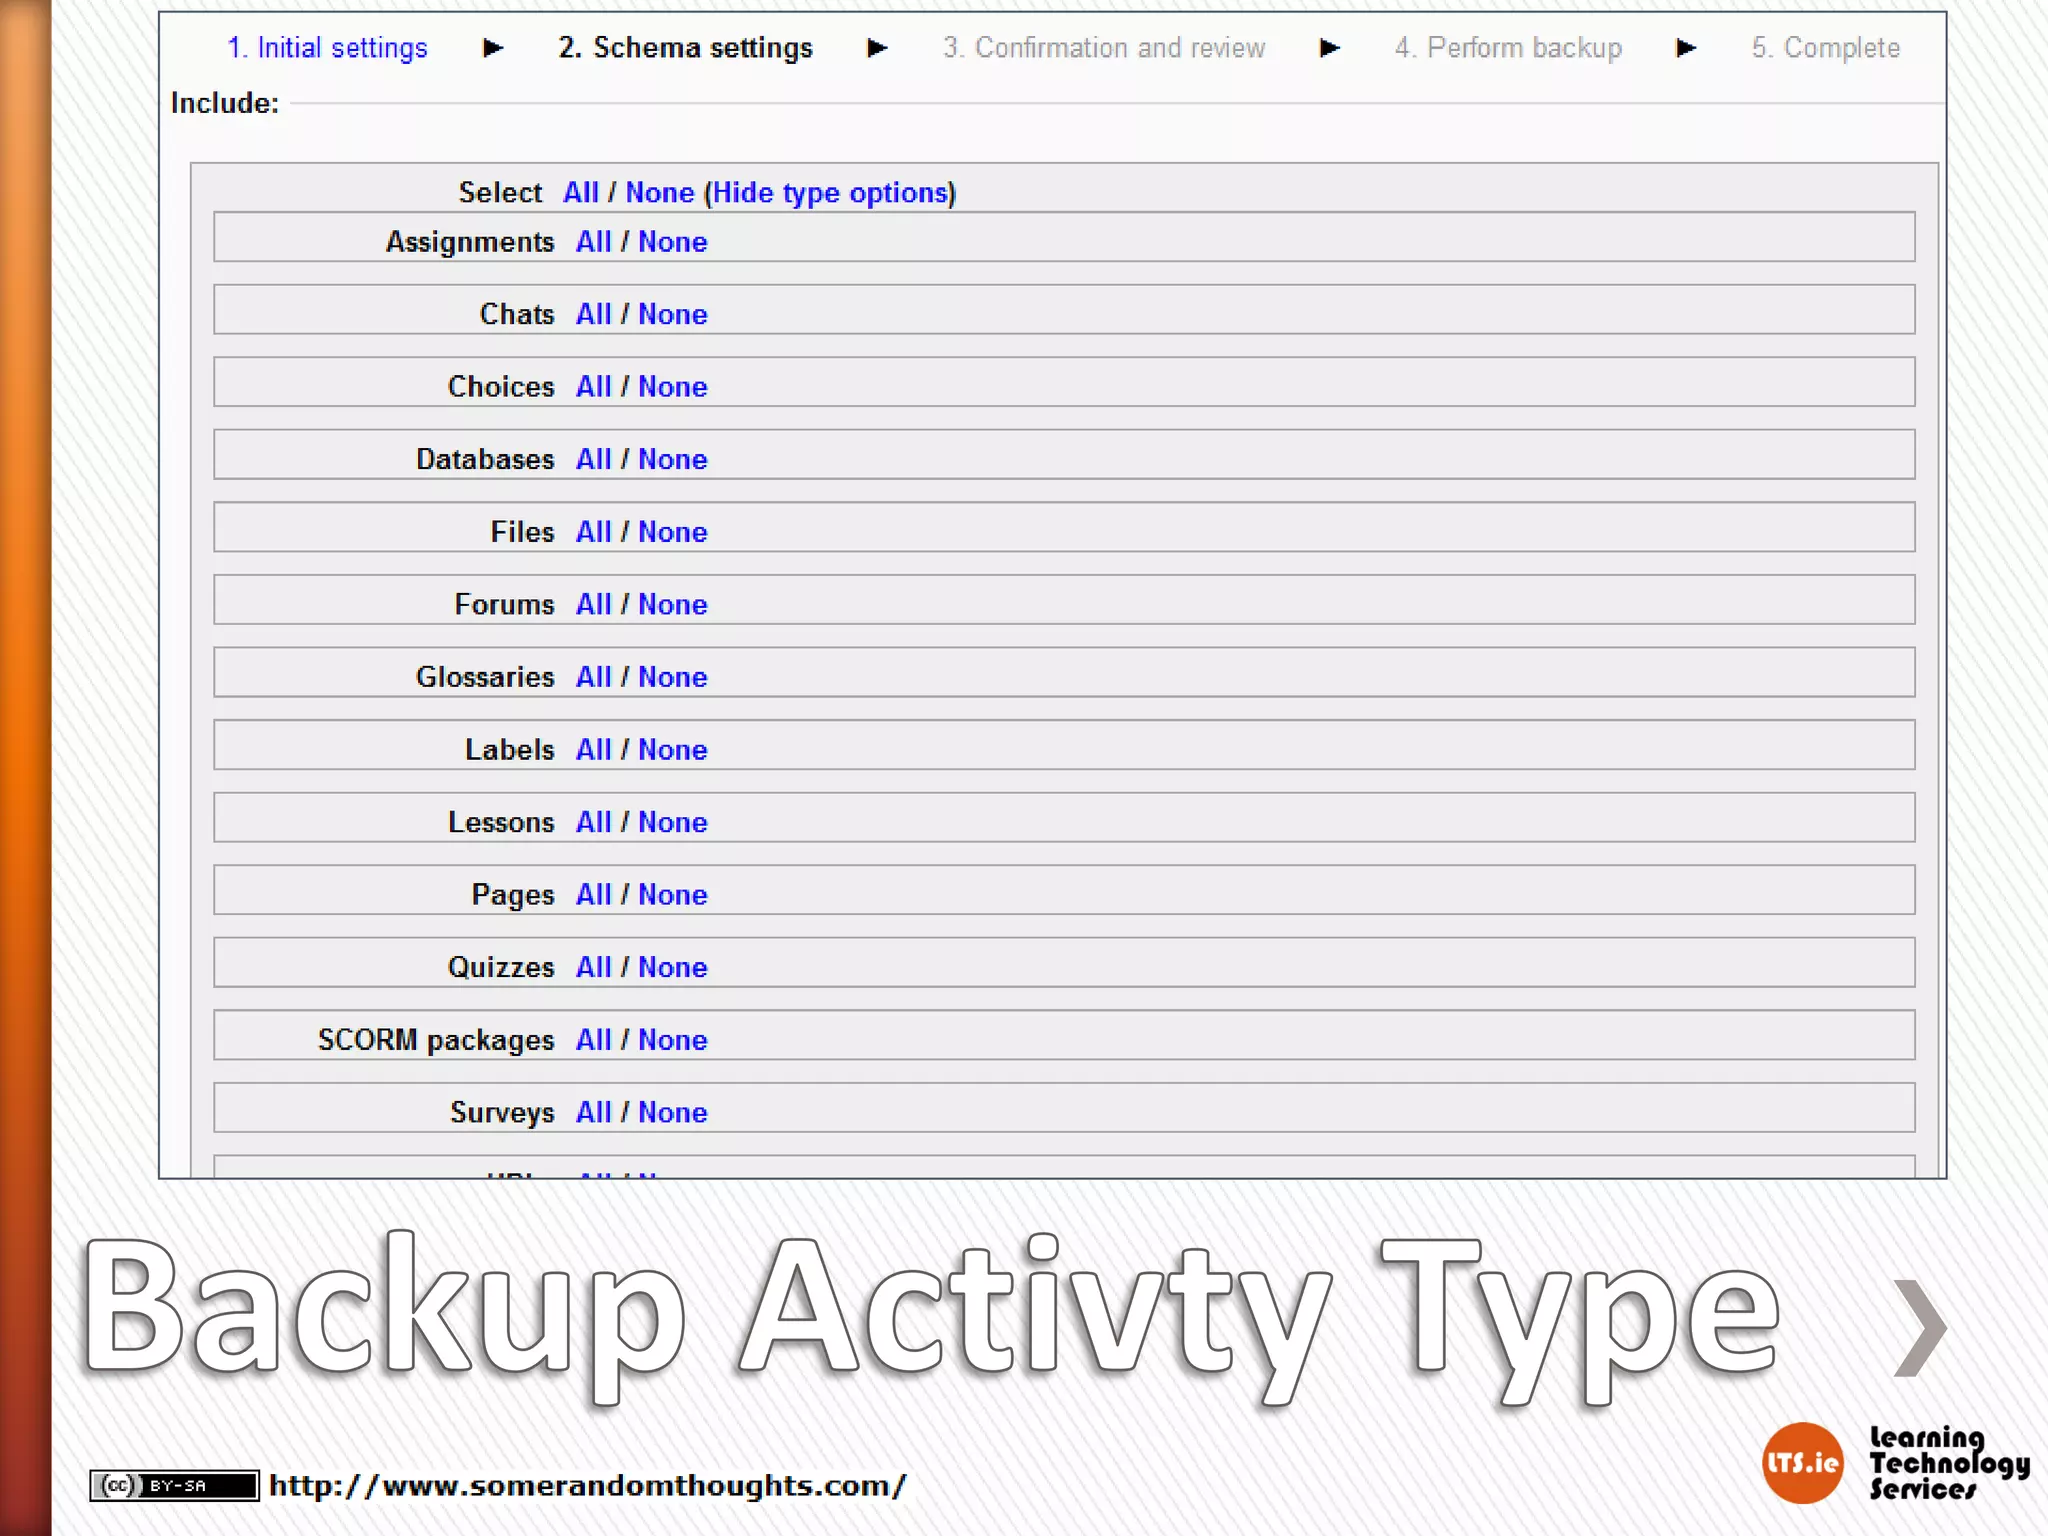Select All in the top Select row

[x=581, y=193]
